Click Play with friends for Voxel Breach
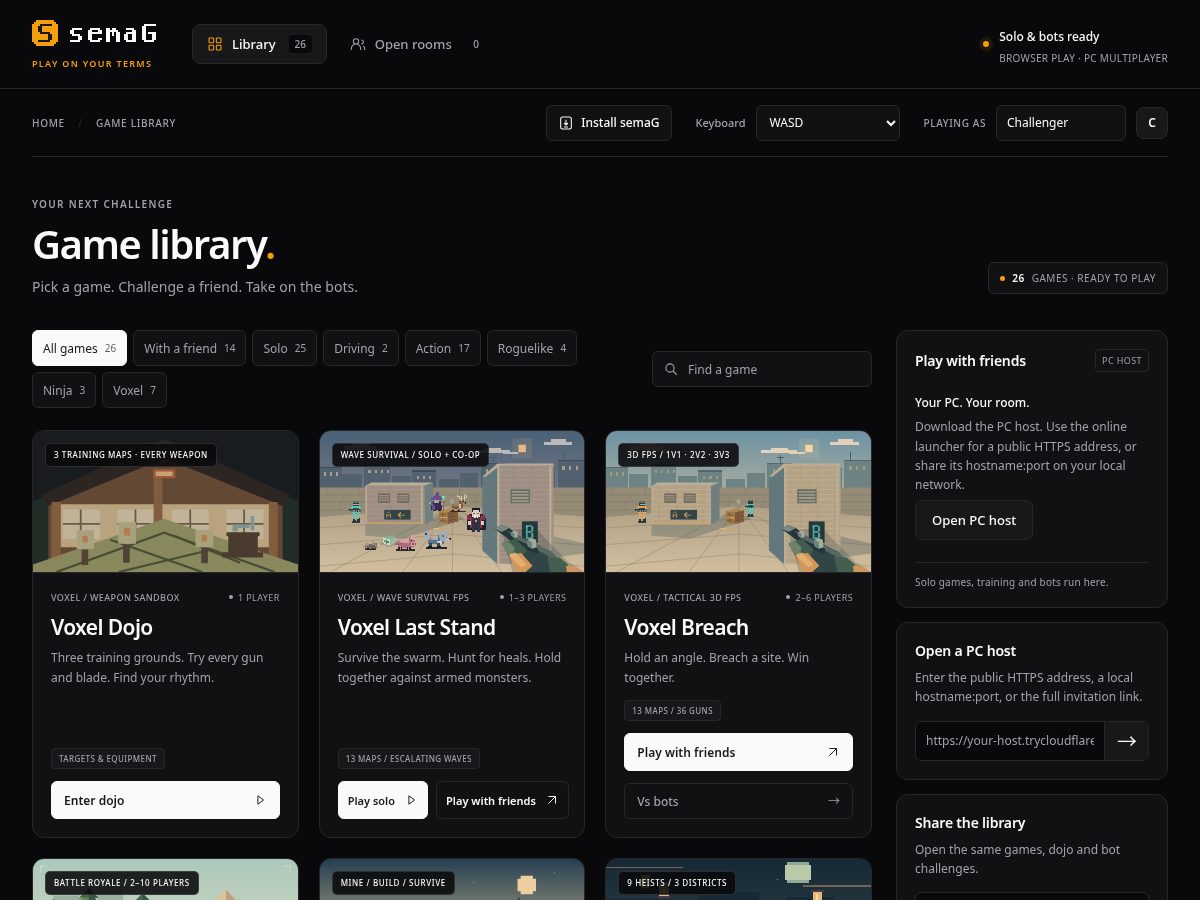1200x900 pixels. tap(738, 752)
